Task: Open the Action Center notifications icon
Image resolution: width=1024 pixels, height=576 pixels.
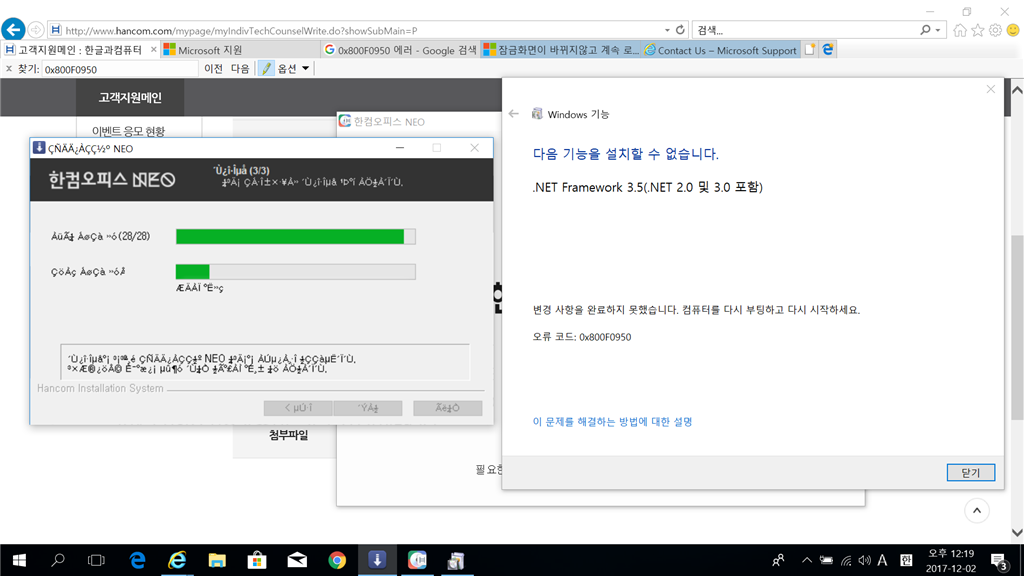Action: point(999,561)
